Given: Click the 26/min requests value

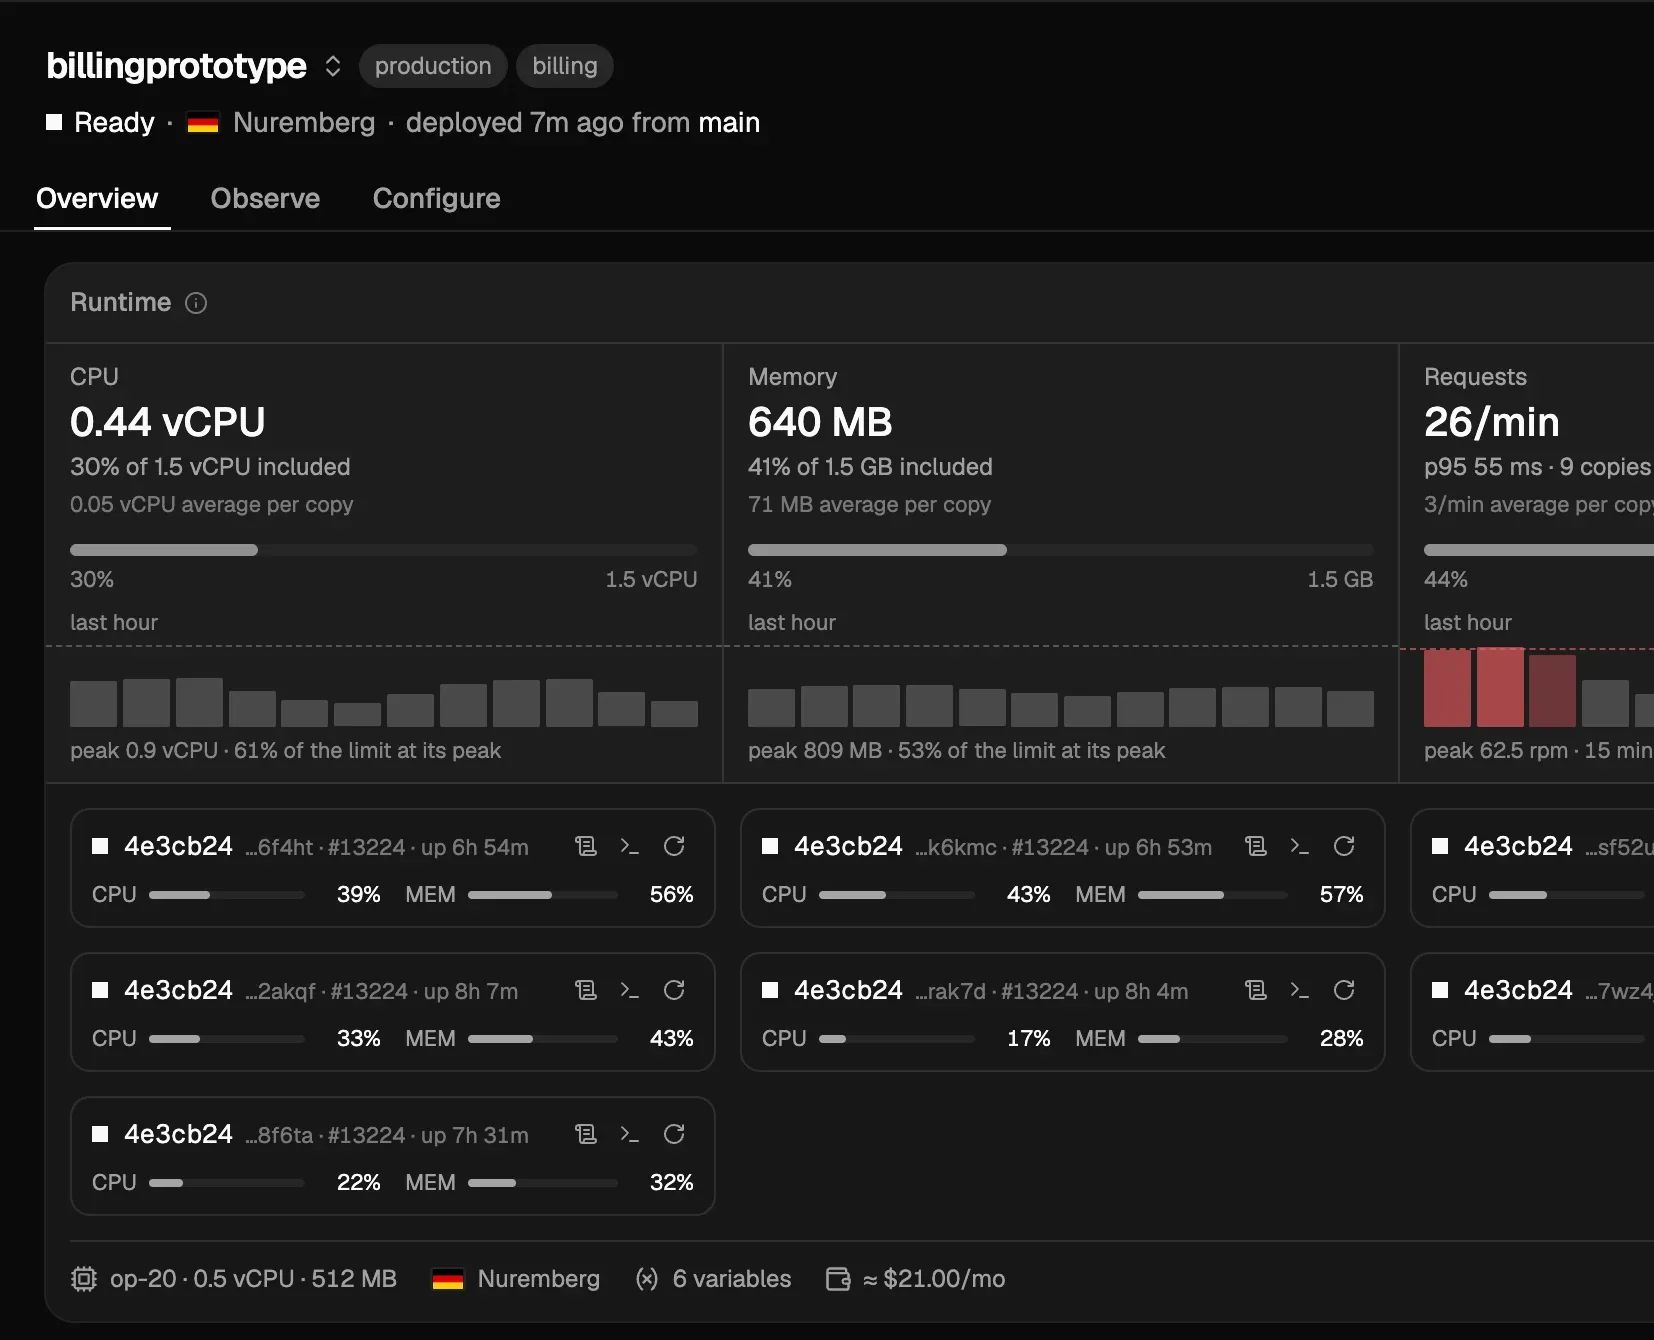Looking at the screenshot, I should (1491, 422).
